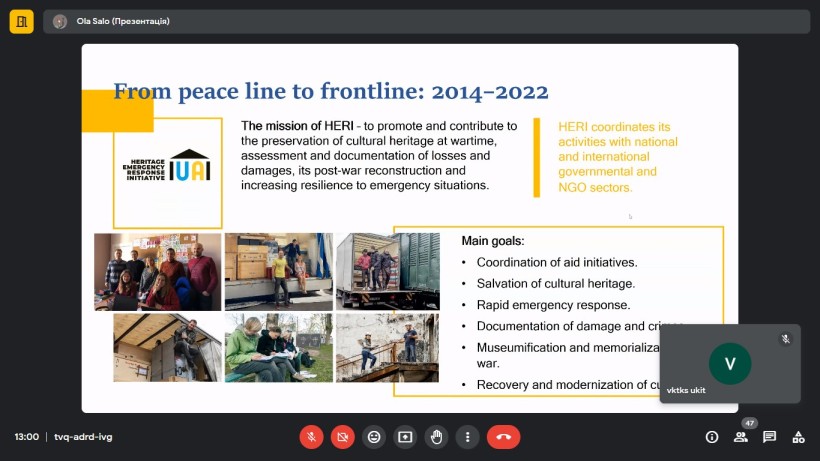Open the emoji reactions button

tap(374, 437)
